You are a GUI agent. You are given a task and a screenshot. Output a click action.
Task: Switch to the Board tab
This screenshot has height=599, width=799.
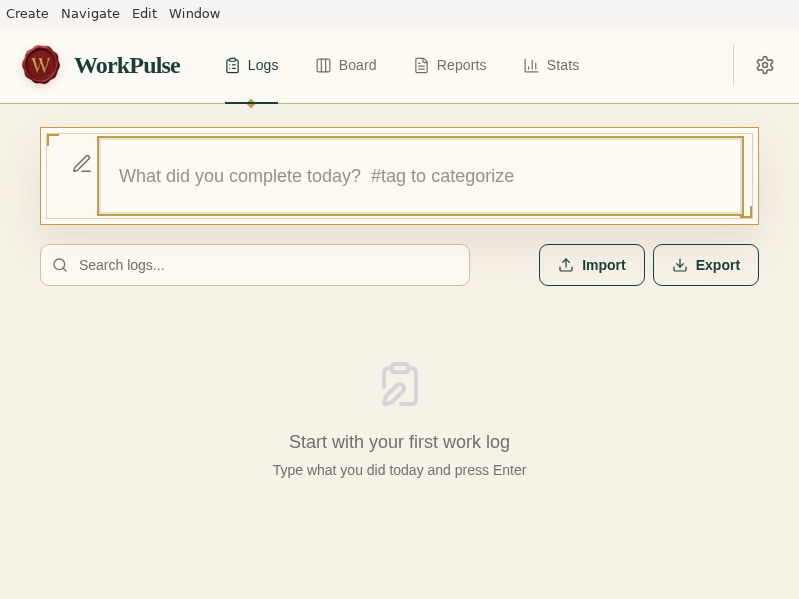click(346, 65)
